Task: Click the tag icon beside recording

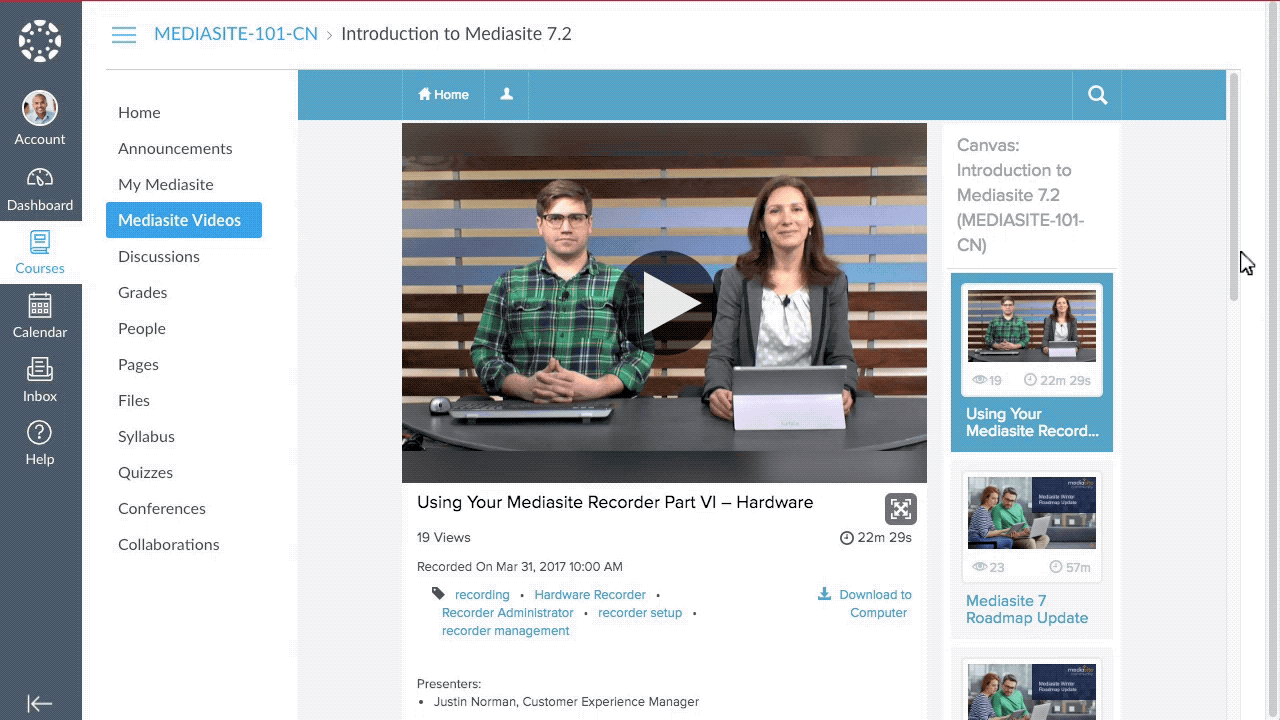Action: point(438,593)
